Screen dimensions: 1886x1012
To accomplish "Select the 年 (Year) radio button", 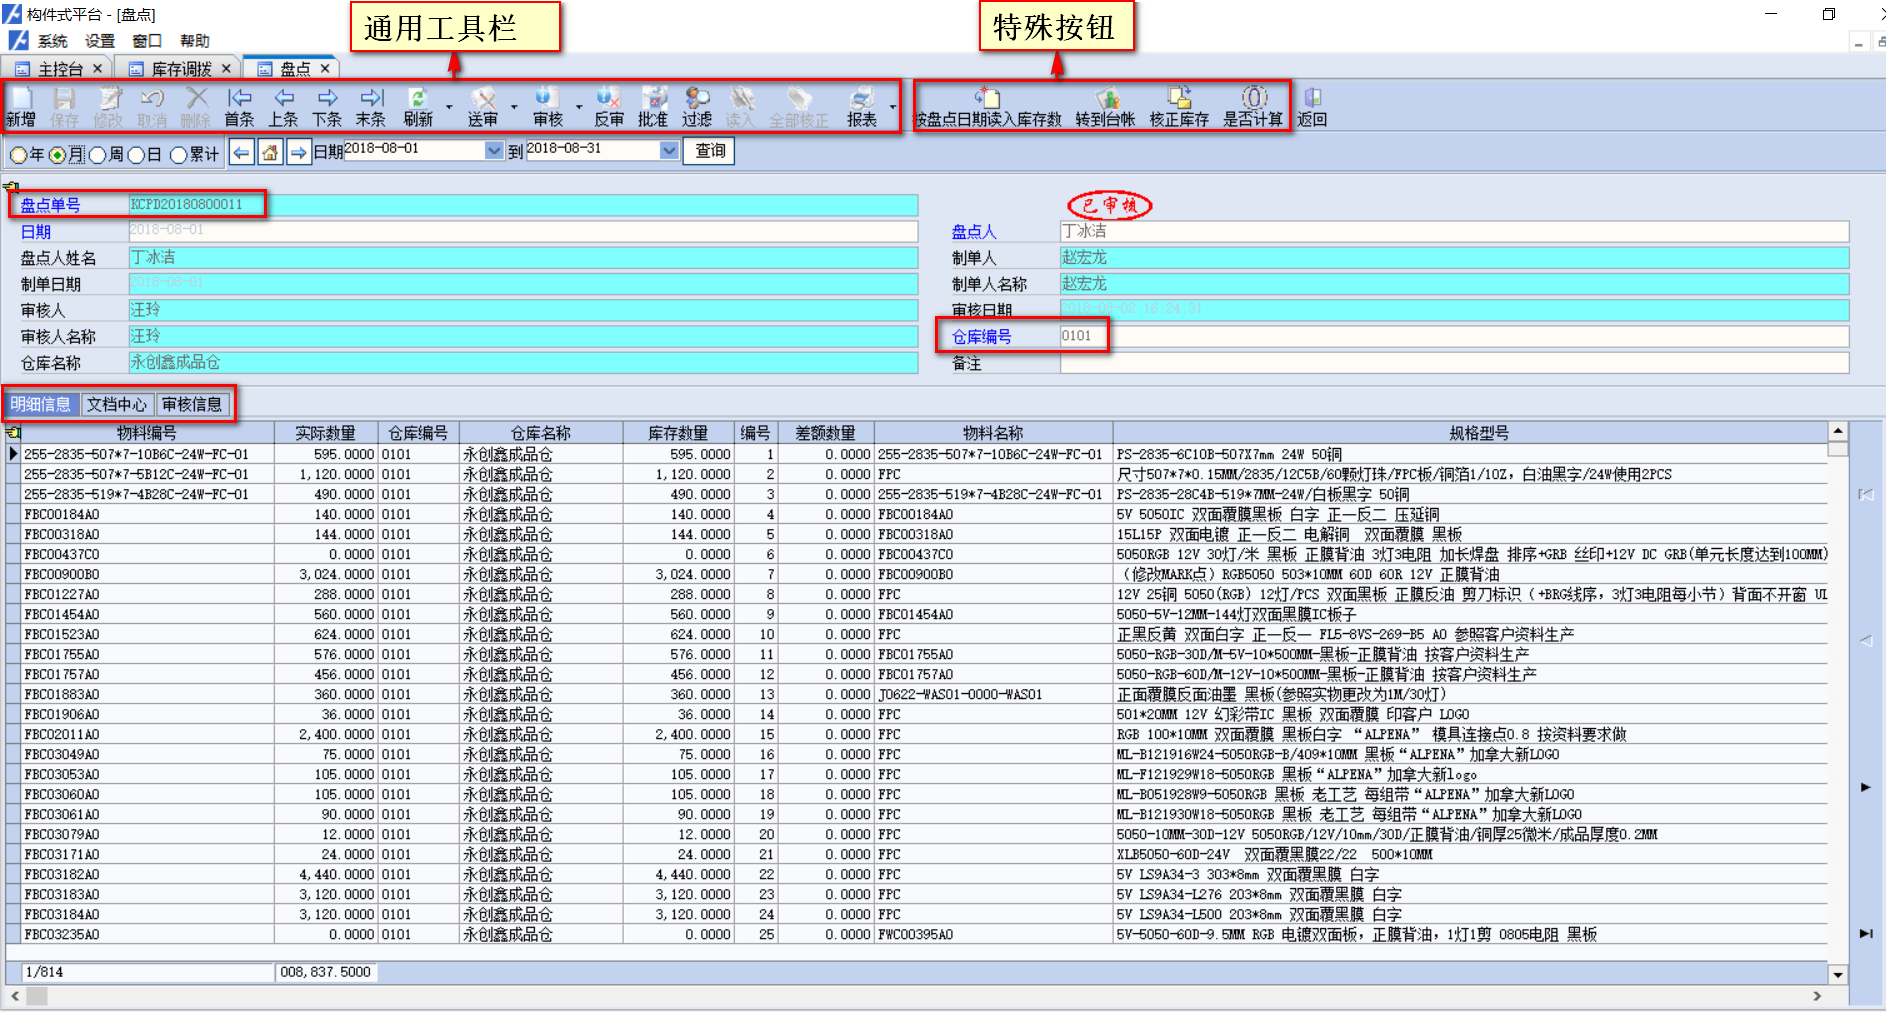I will pyautogui.click(x=19, y=155).
